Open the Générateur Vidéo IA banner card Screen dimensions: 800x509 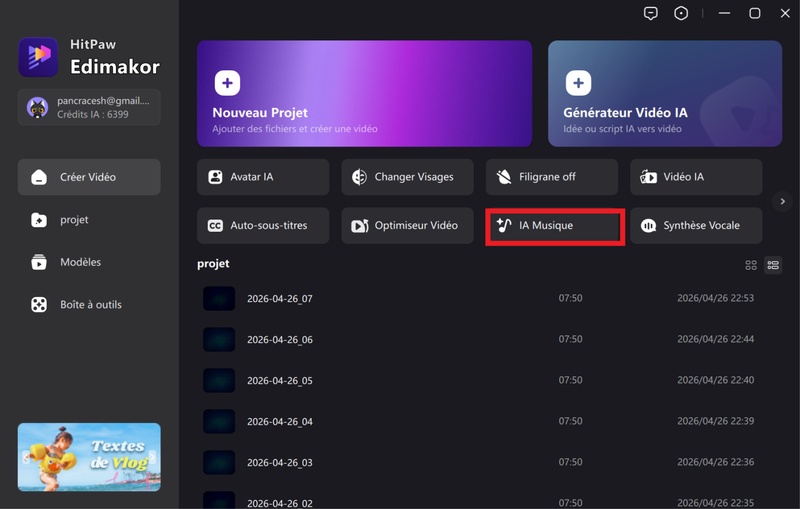click(665, 94)
